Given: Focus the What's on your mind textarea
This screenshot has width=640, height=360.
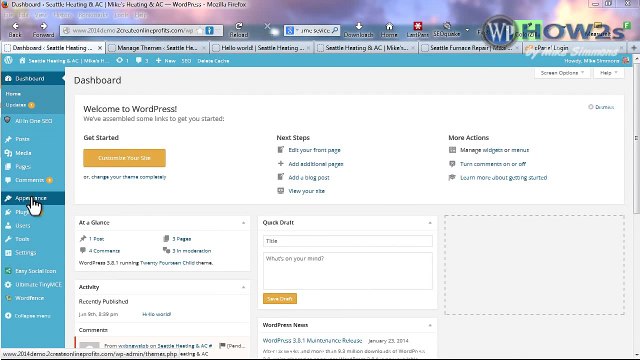Looking at the screenshot, I should point(348,271).
